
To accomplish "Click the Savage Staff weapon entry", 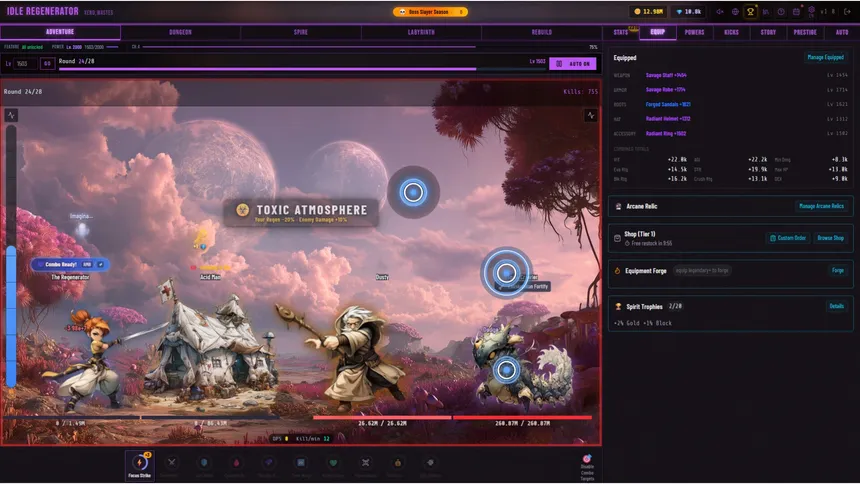I will (666, 75).
